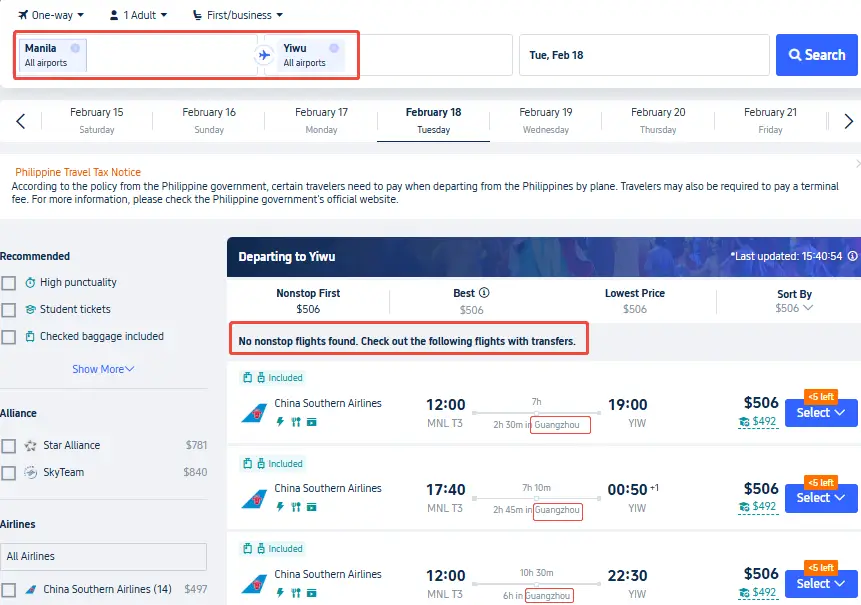
Task: Clear the Yiwu destination with its X icon
Action: click(334, 48)
